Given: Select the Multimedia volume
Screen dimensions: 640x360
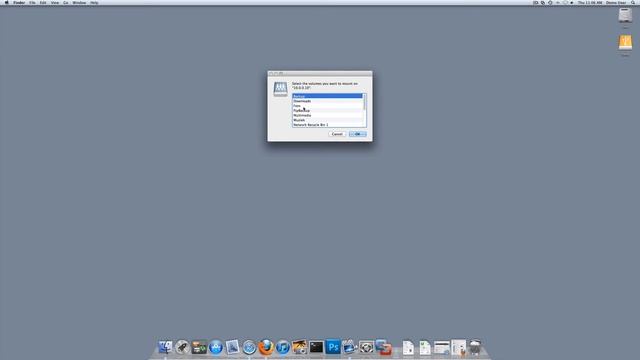Looking at the screenshot, I should [327, 116].
